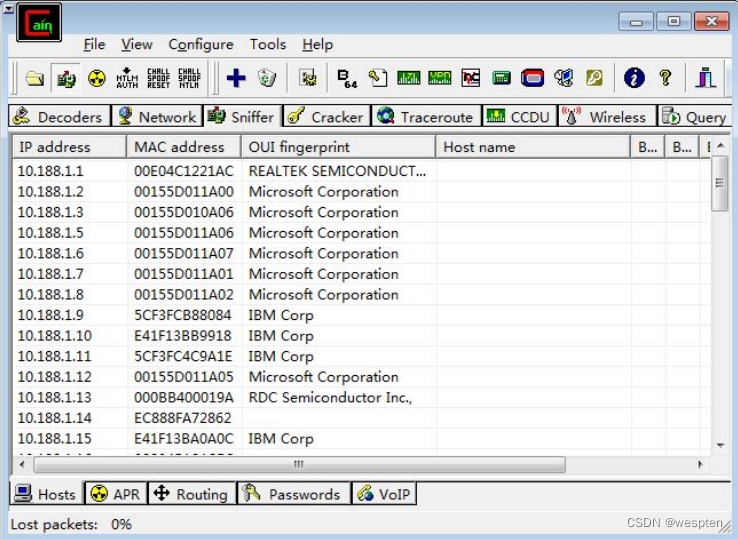Open the Tools menu
The image size is (738, 539).
point(268,44)
